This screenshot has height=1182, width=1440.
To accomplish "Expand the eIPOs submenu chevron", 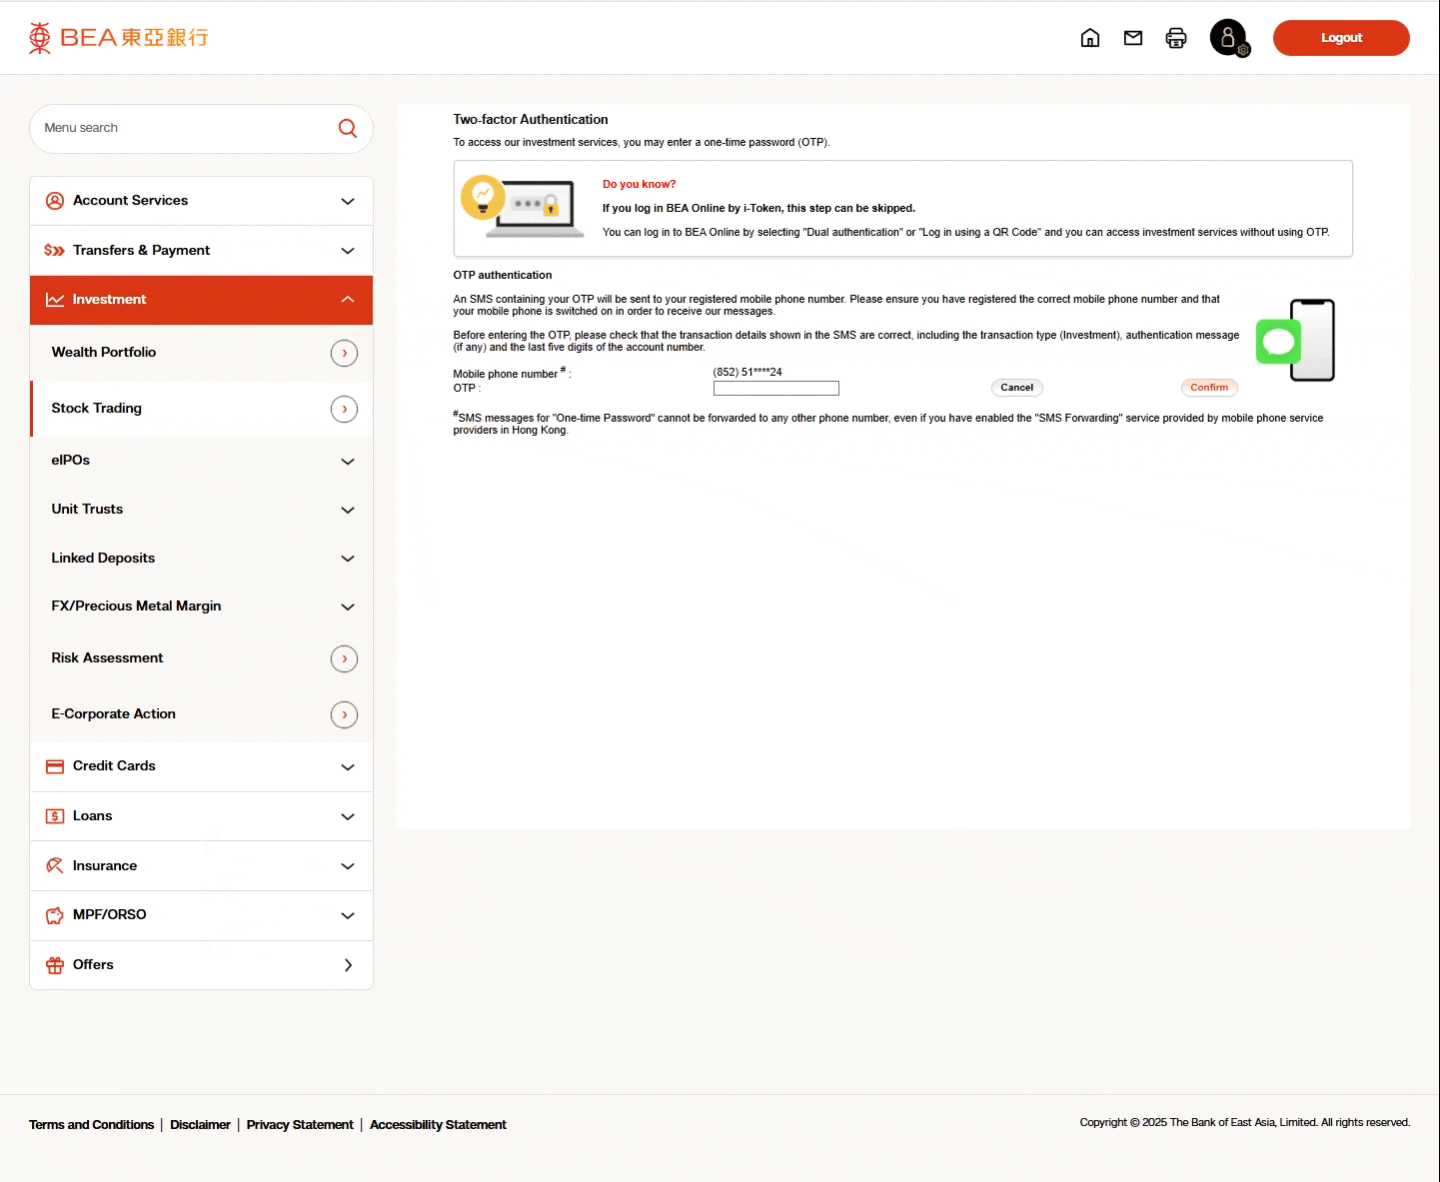I will point(348,462).
